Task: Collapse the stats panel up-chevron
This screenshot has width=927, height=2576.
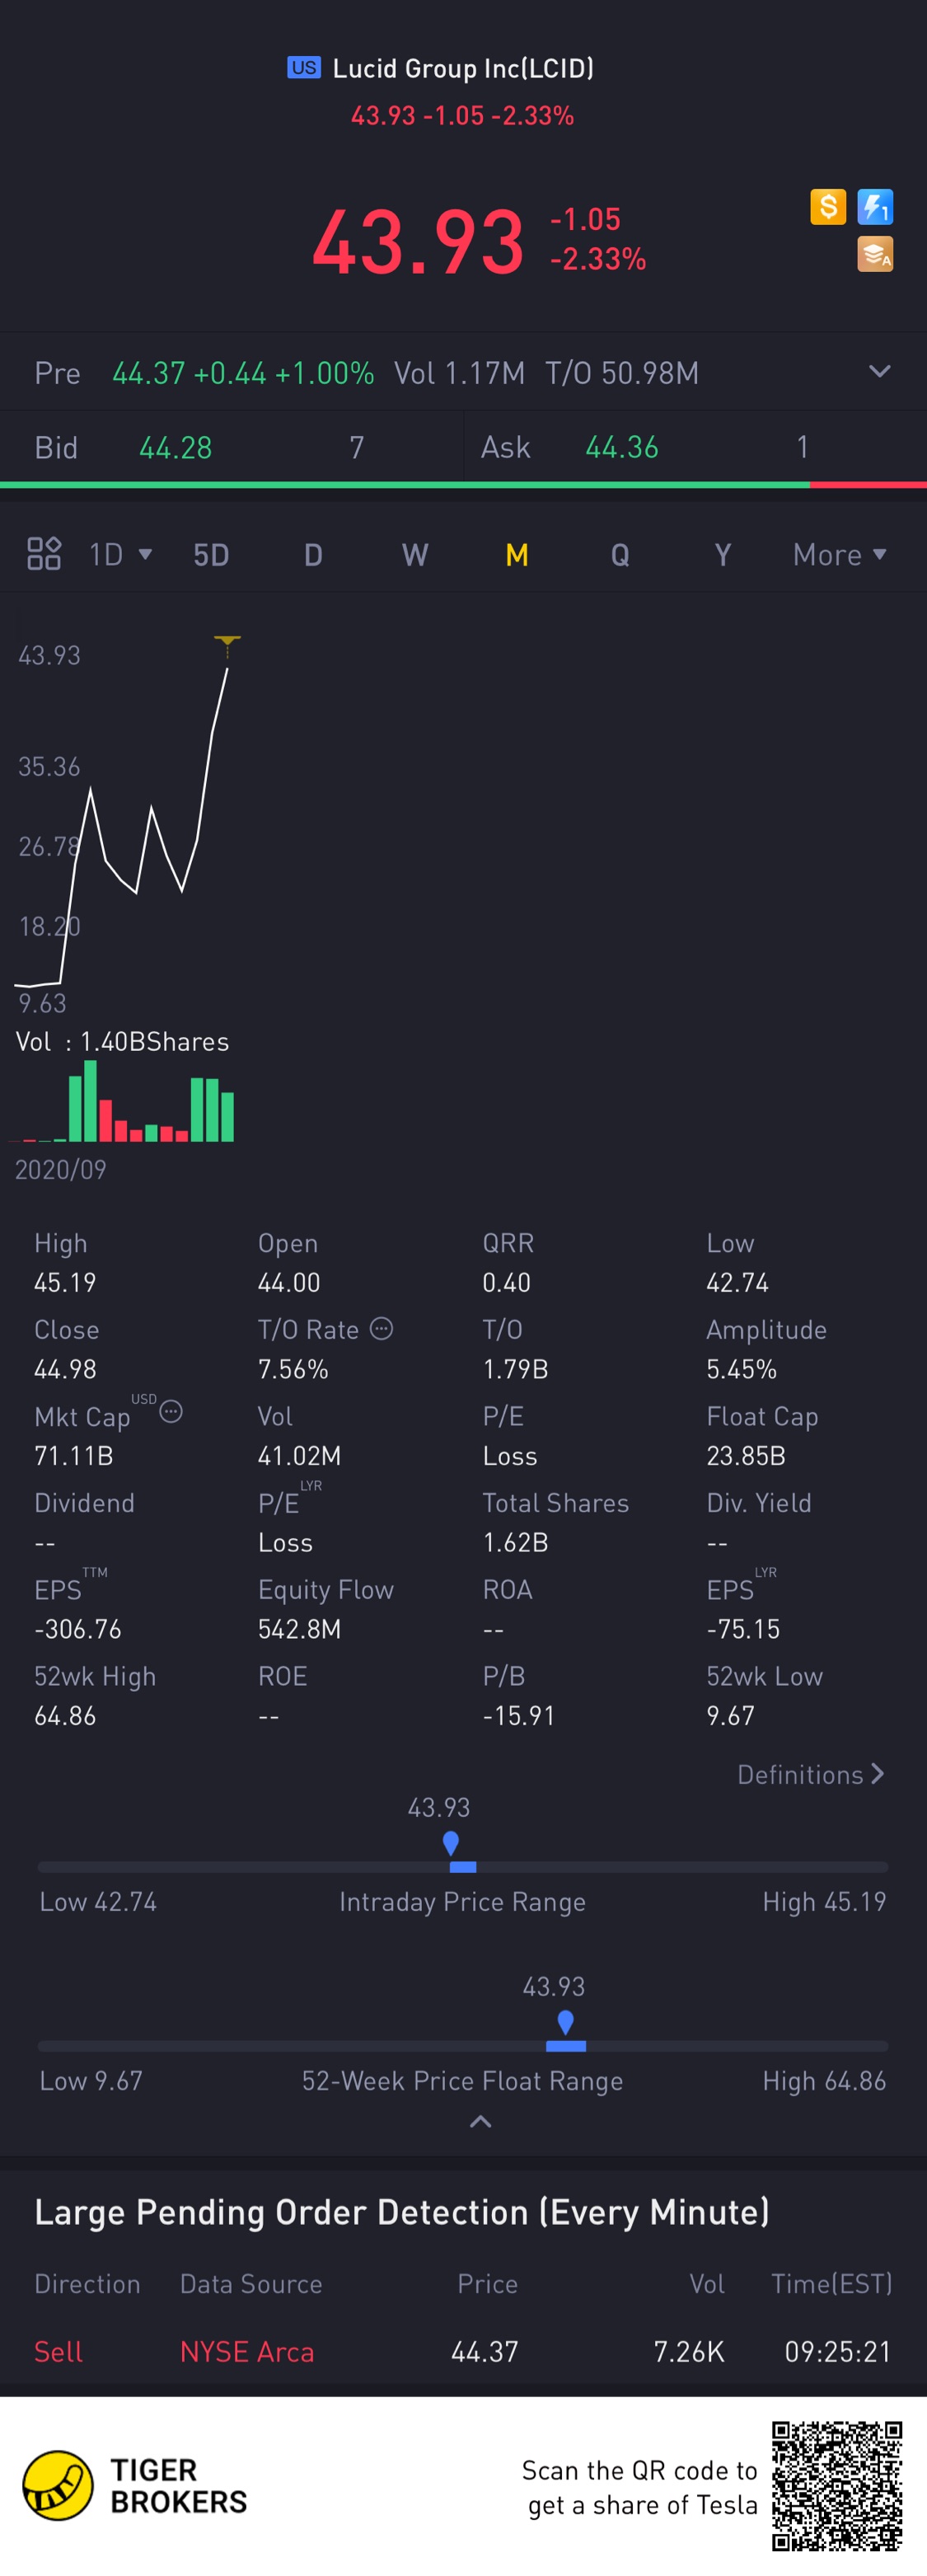Action: 480,2122
